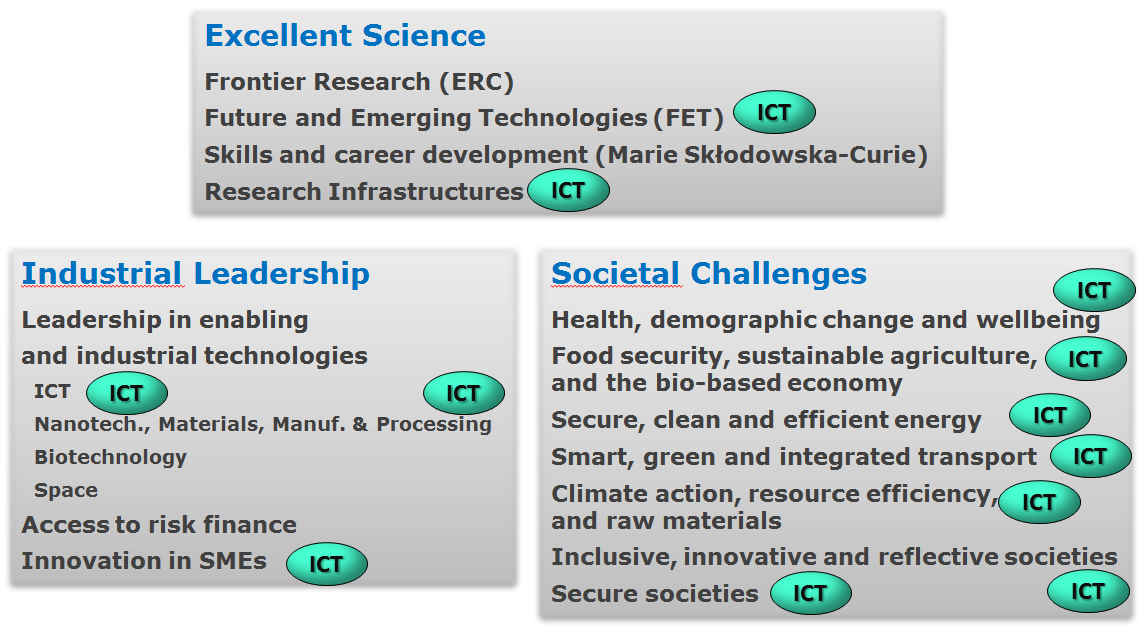
Task: Click the Biotechnology sub-item
Action: pyautogui.click(x=111, y=458)
